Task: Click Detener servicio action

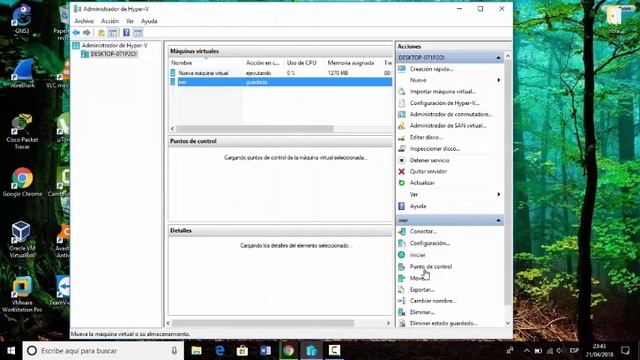Action: tap(429, 160)
